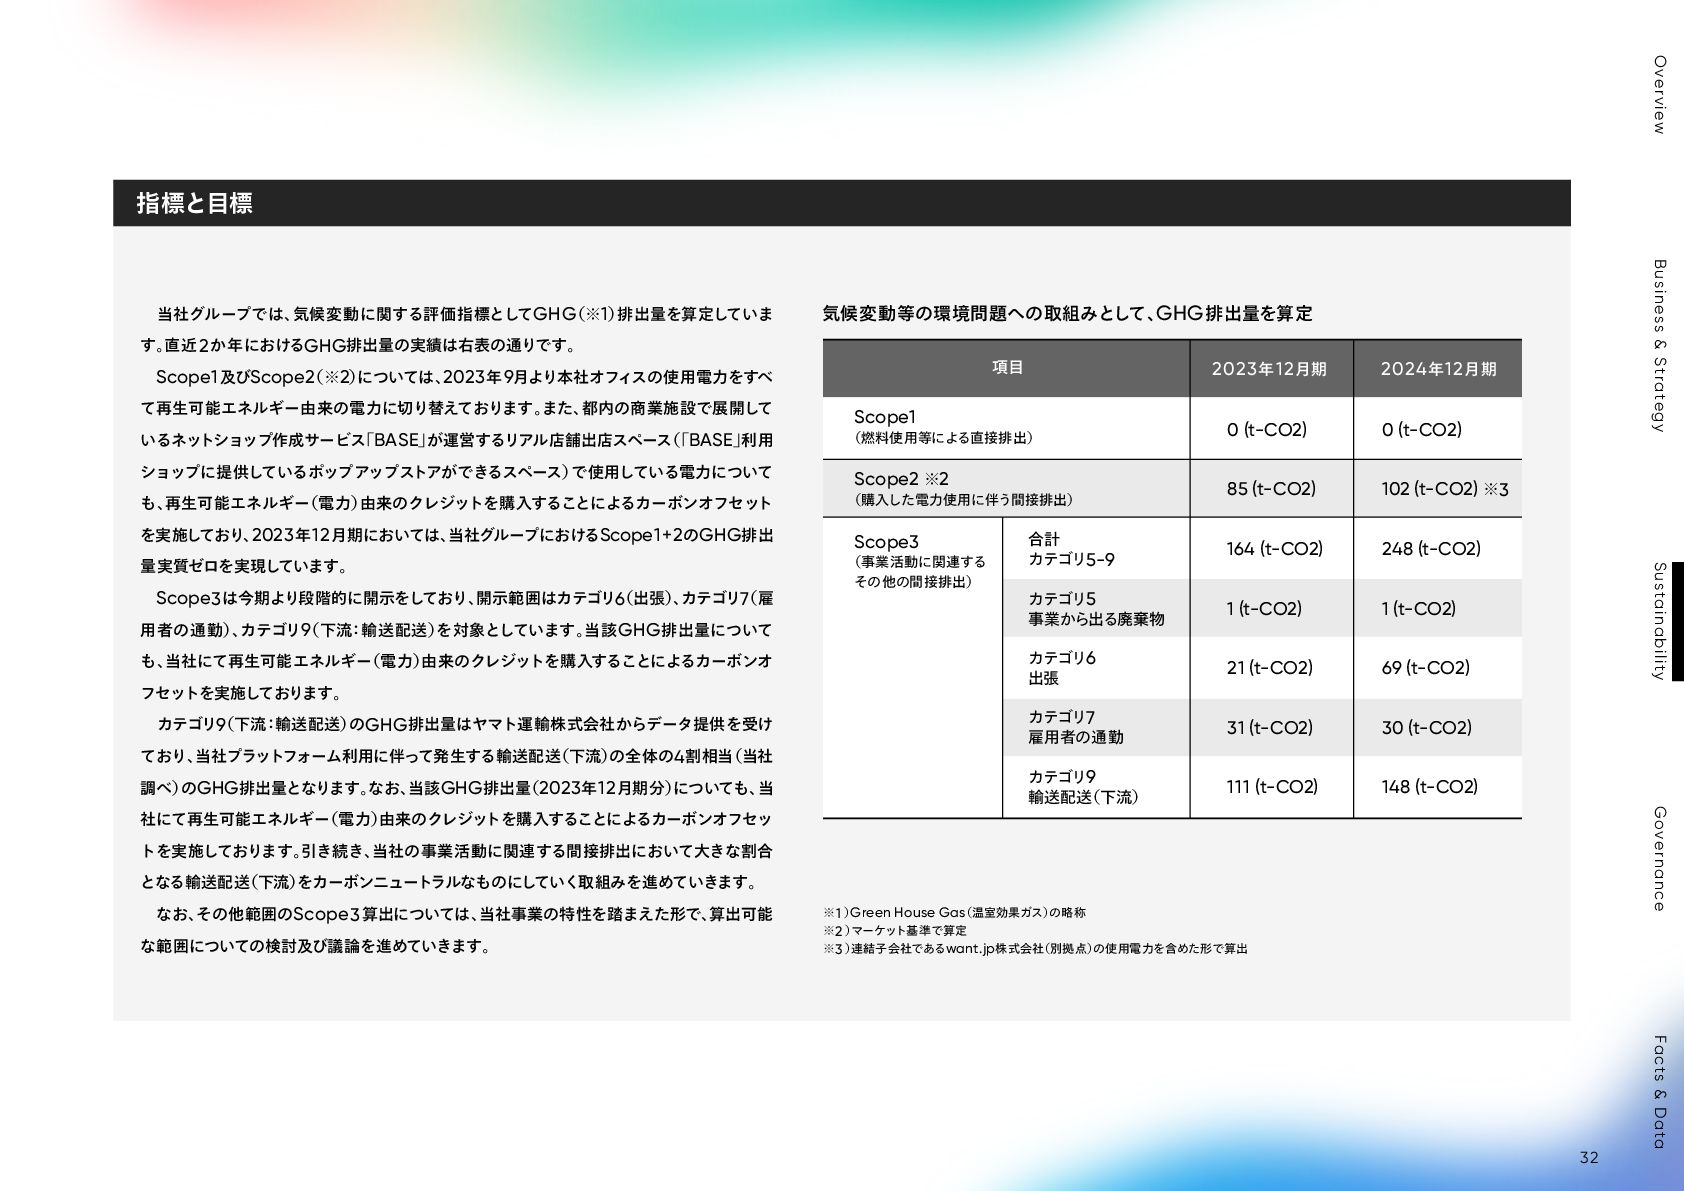Click paragraph beginning カテゴリ9(下流:輸送配送)のGHG

[456, 803]
